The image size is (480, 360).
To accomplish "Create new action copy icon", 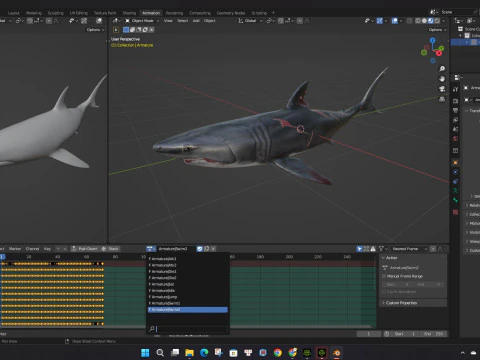I will (207, 249).
